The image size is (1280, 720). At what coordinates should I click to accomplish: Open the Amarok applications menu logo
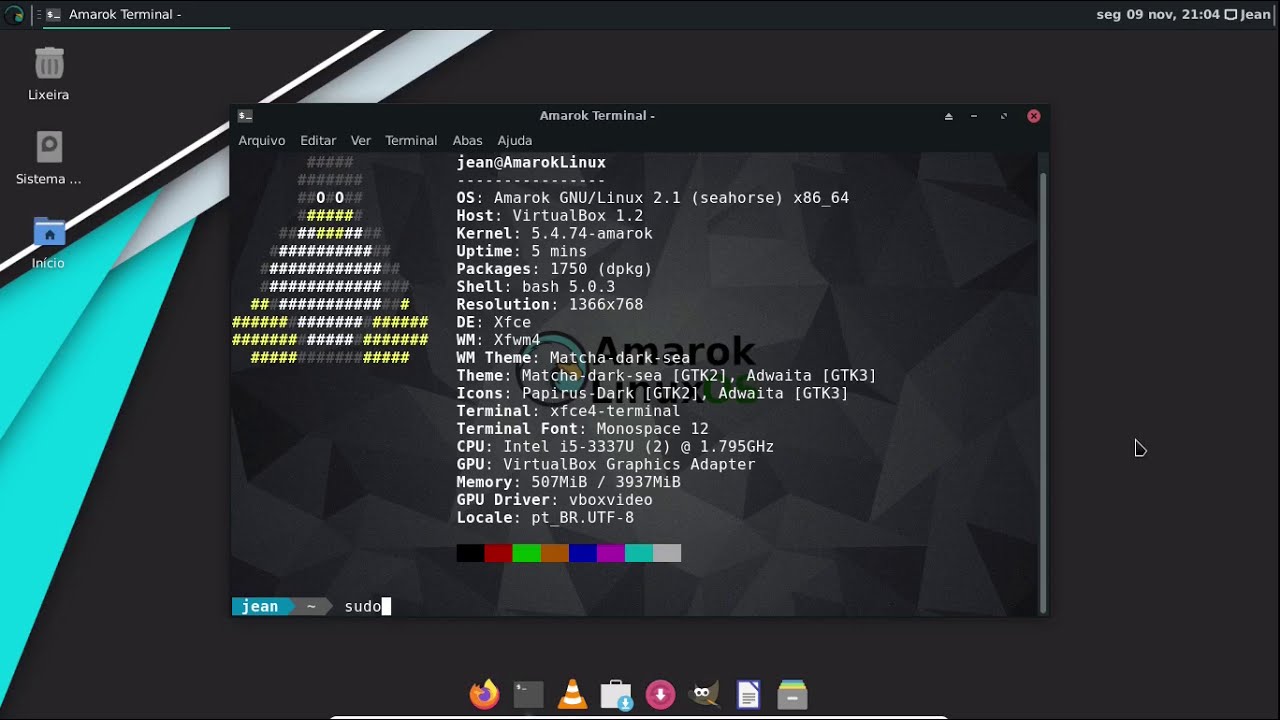[x=14, y=14]
